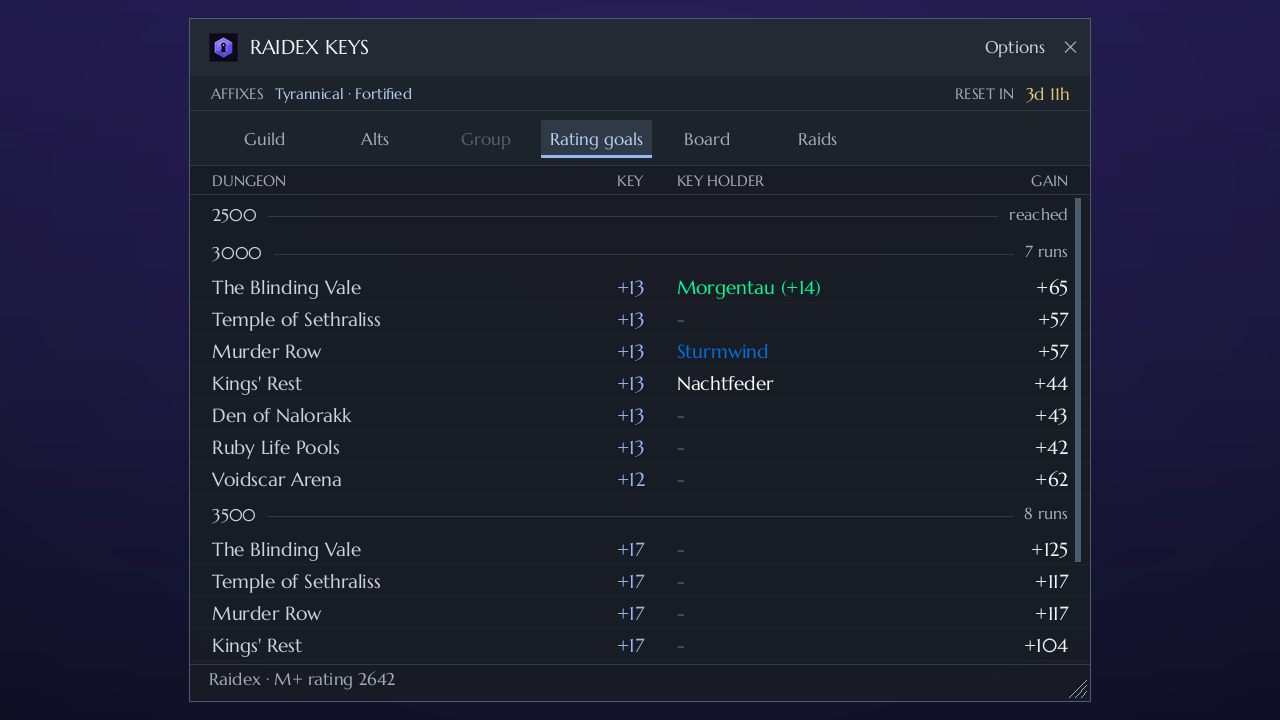Click the DUNGEON column header
The image size is (1280, 720).
249,181
